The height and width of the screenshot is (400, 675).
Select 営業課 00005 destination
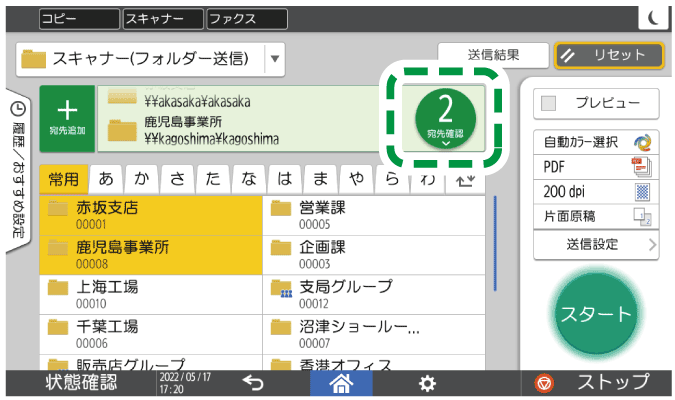click(x=374, y=215)
